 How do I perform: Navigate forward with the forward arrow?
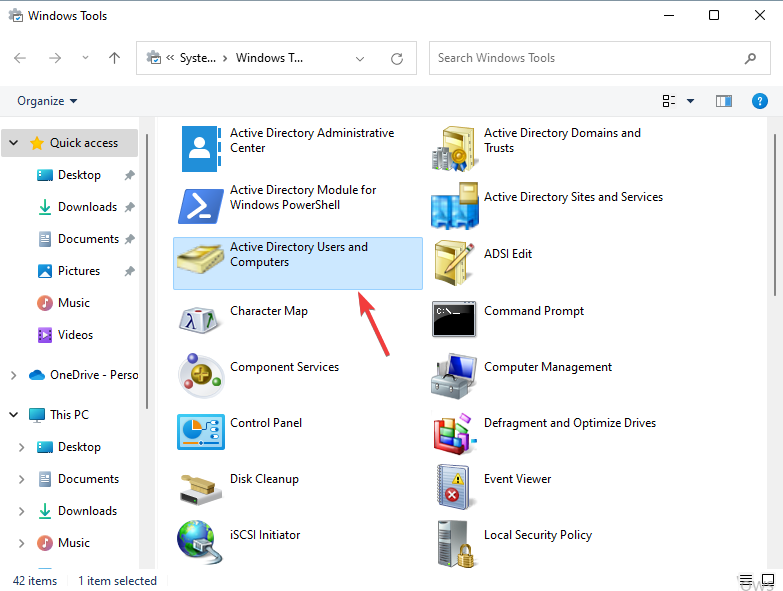click(55, 58)
